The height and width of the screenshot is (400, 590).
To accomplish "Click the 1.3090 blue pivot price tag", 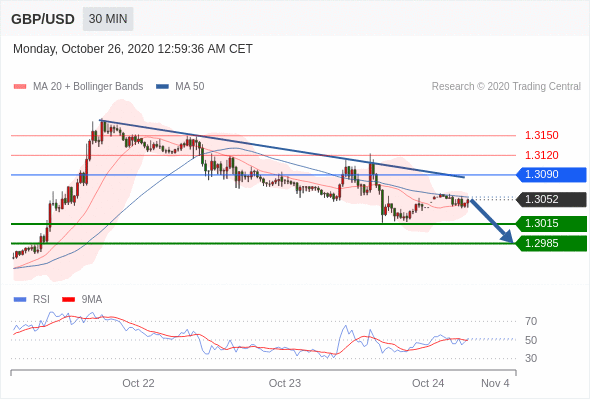I will [551, 175].
